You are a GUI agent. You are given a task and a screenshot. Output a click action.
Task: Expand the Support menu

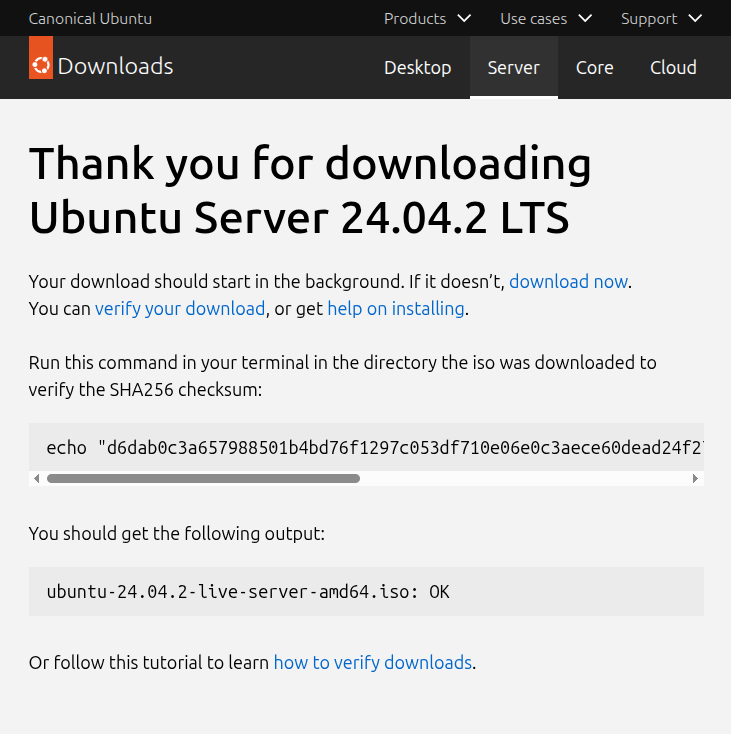(661, 18)
